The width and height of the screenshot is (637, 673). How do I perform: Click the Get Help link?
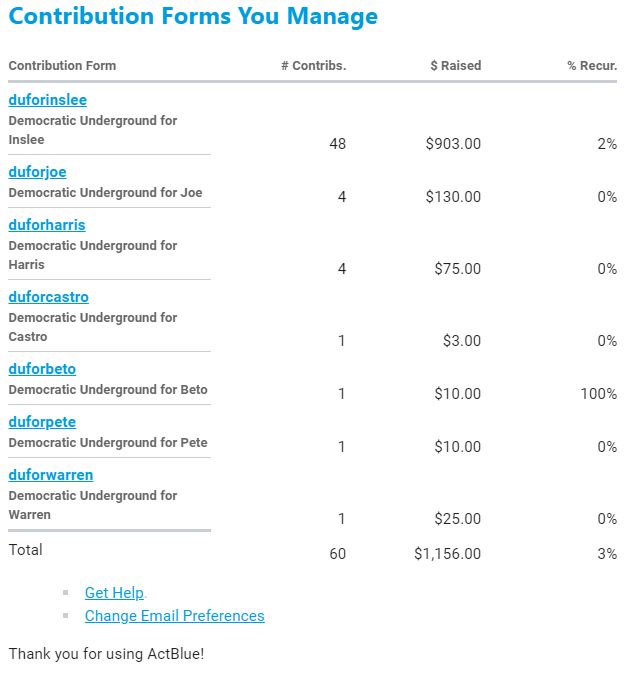114,593
